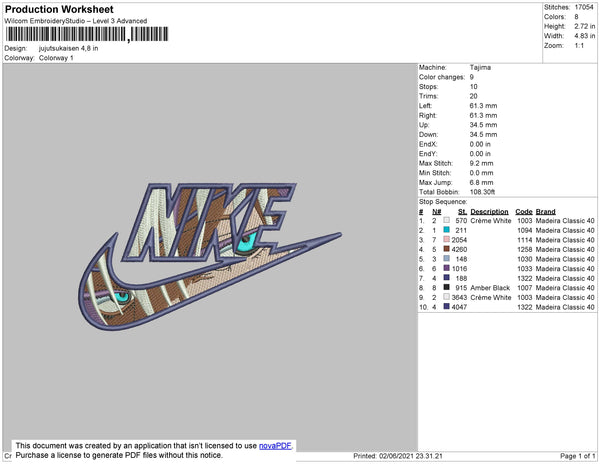This screenshot has width=600, height=464.
Task: Click the purple swatch in stop 6
Action: (x=446, y=268)
